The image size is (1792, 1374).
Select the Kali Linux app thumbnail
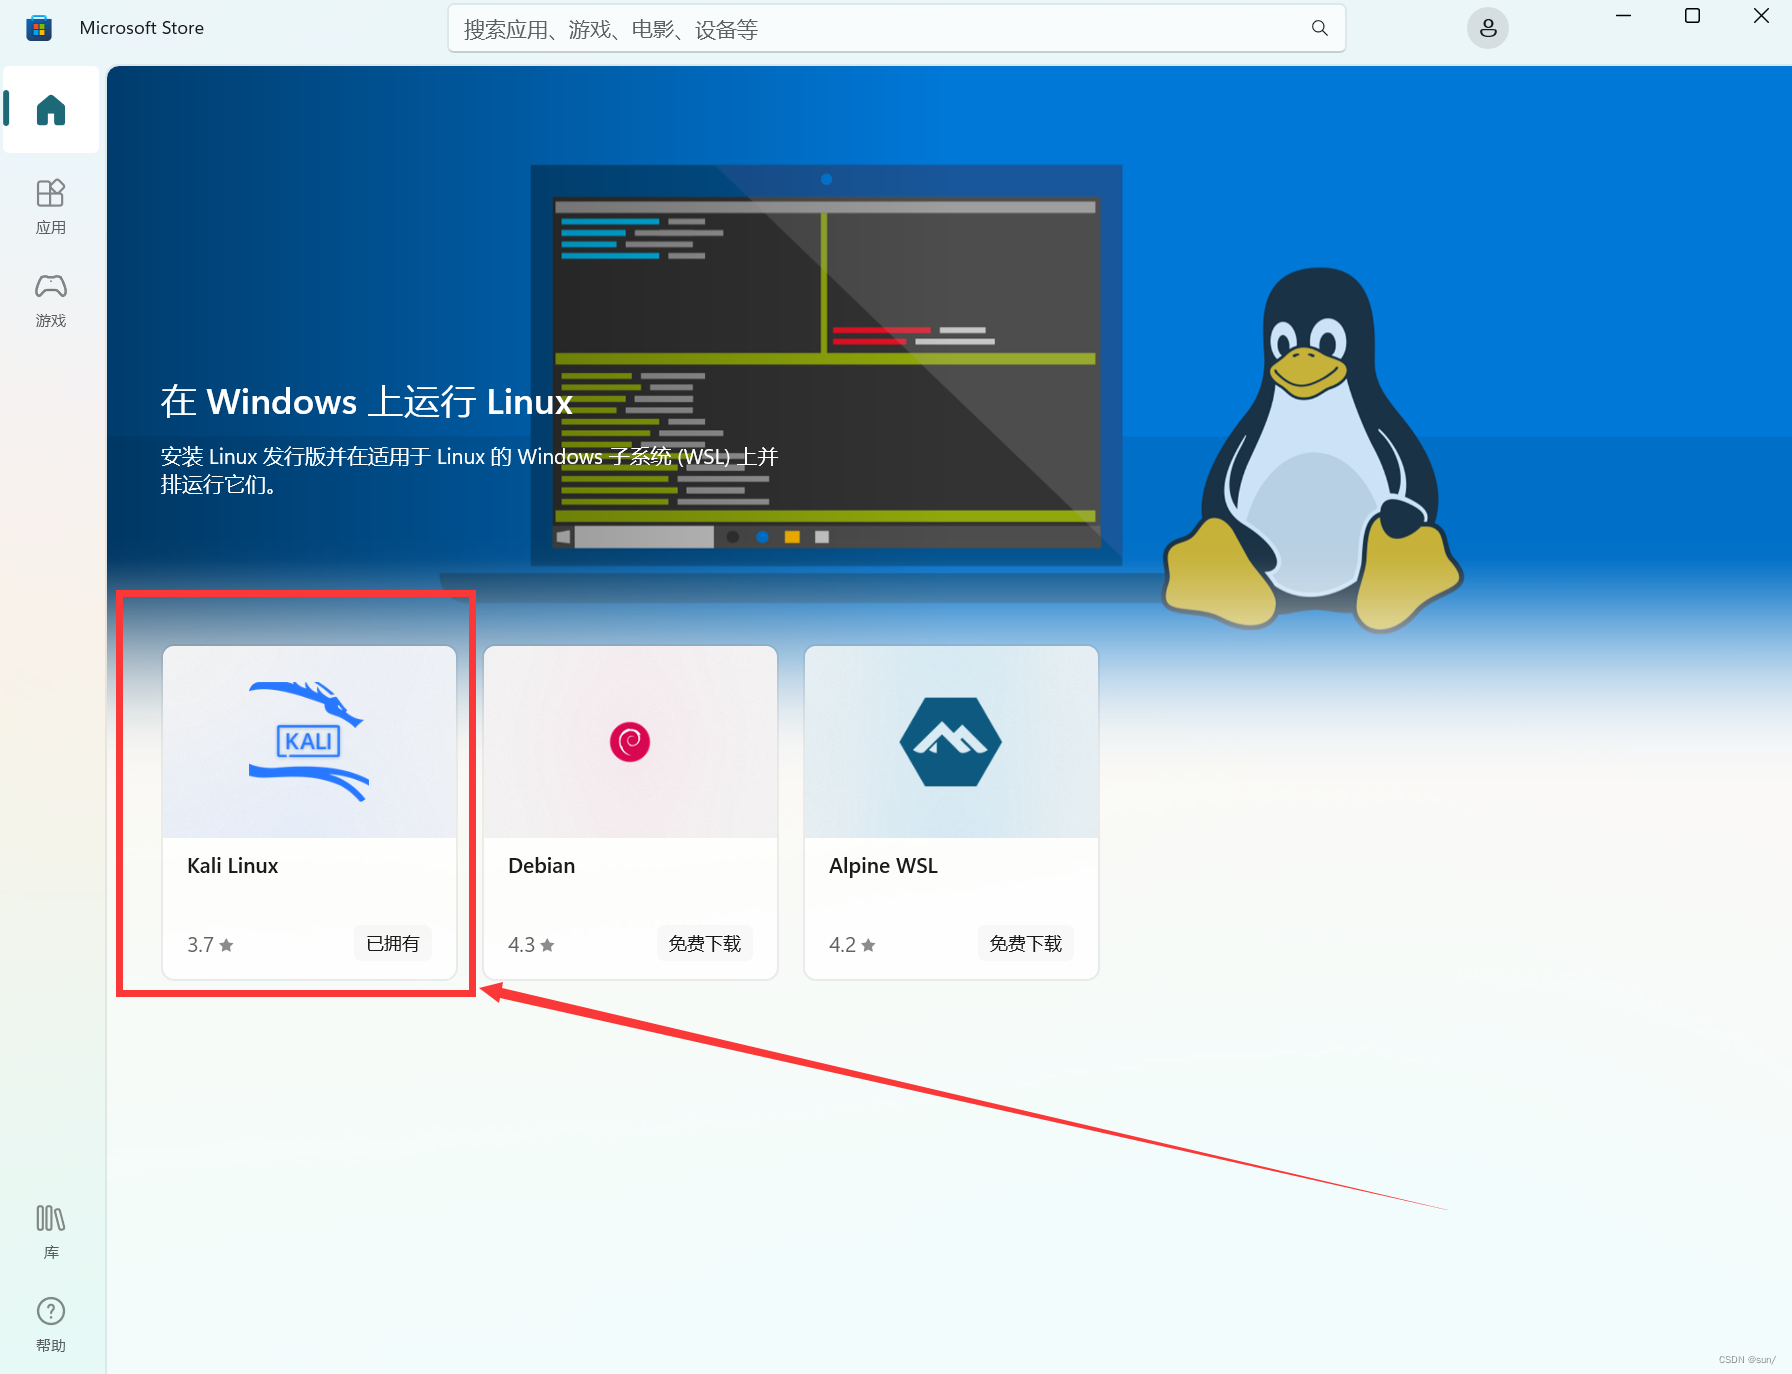308,741
